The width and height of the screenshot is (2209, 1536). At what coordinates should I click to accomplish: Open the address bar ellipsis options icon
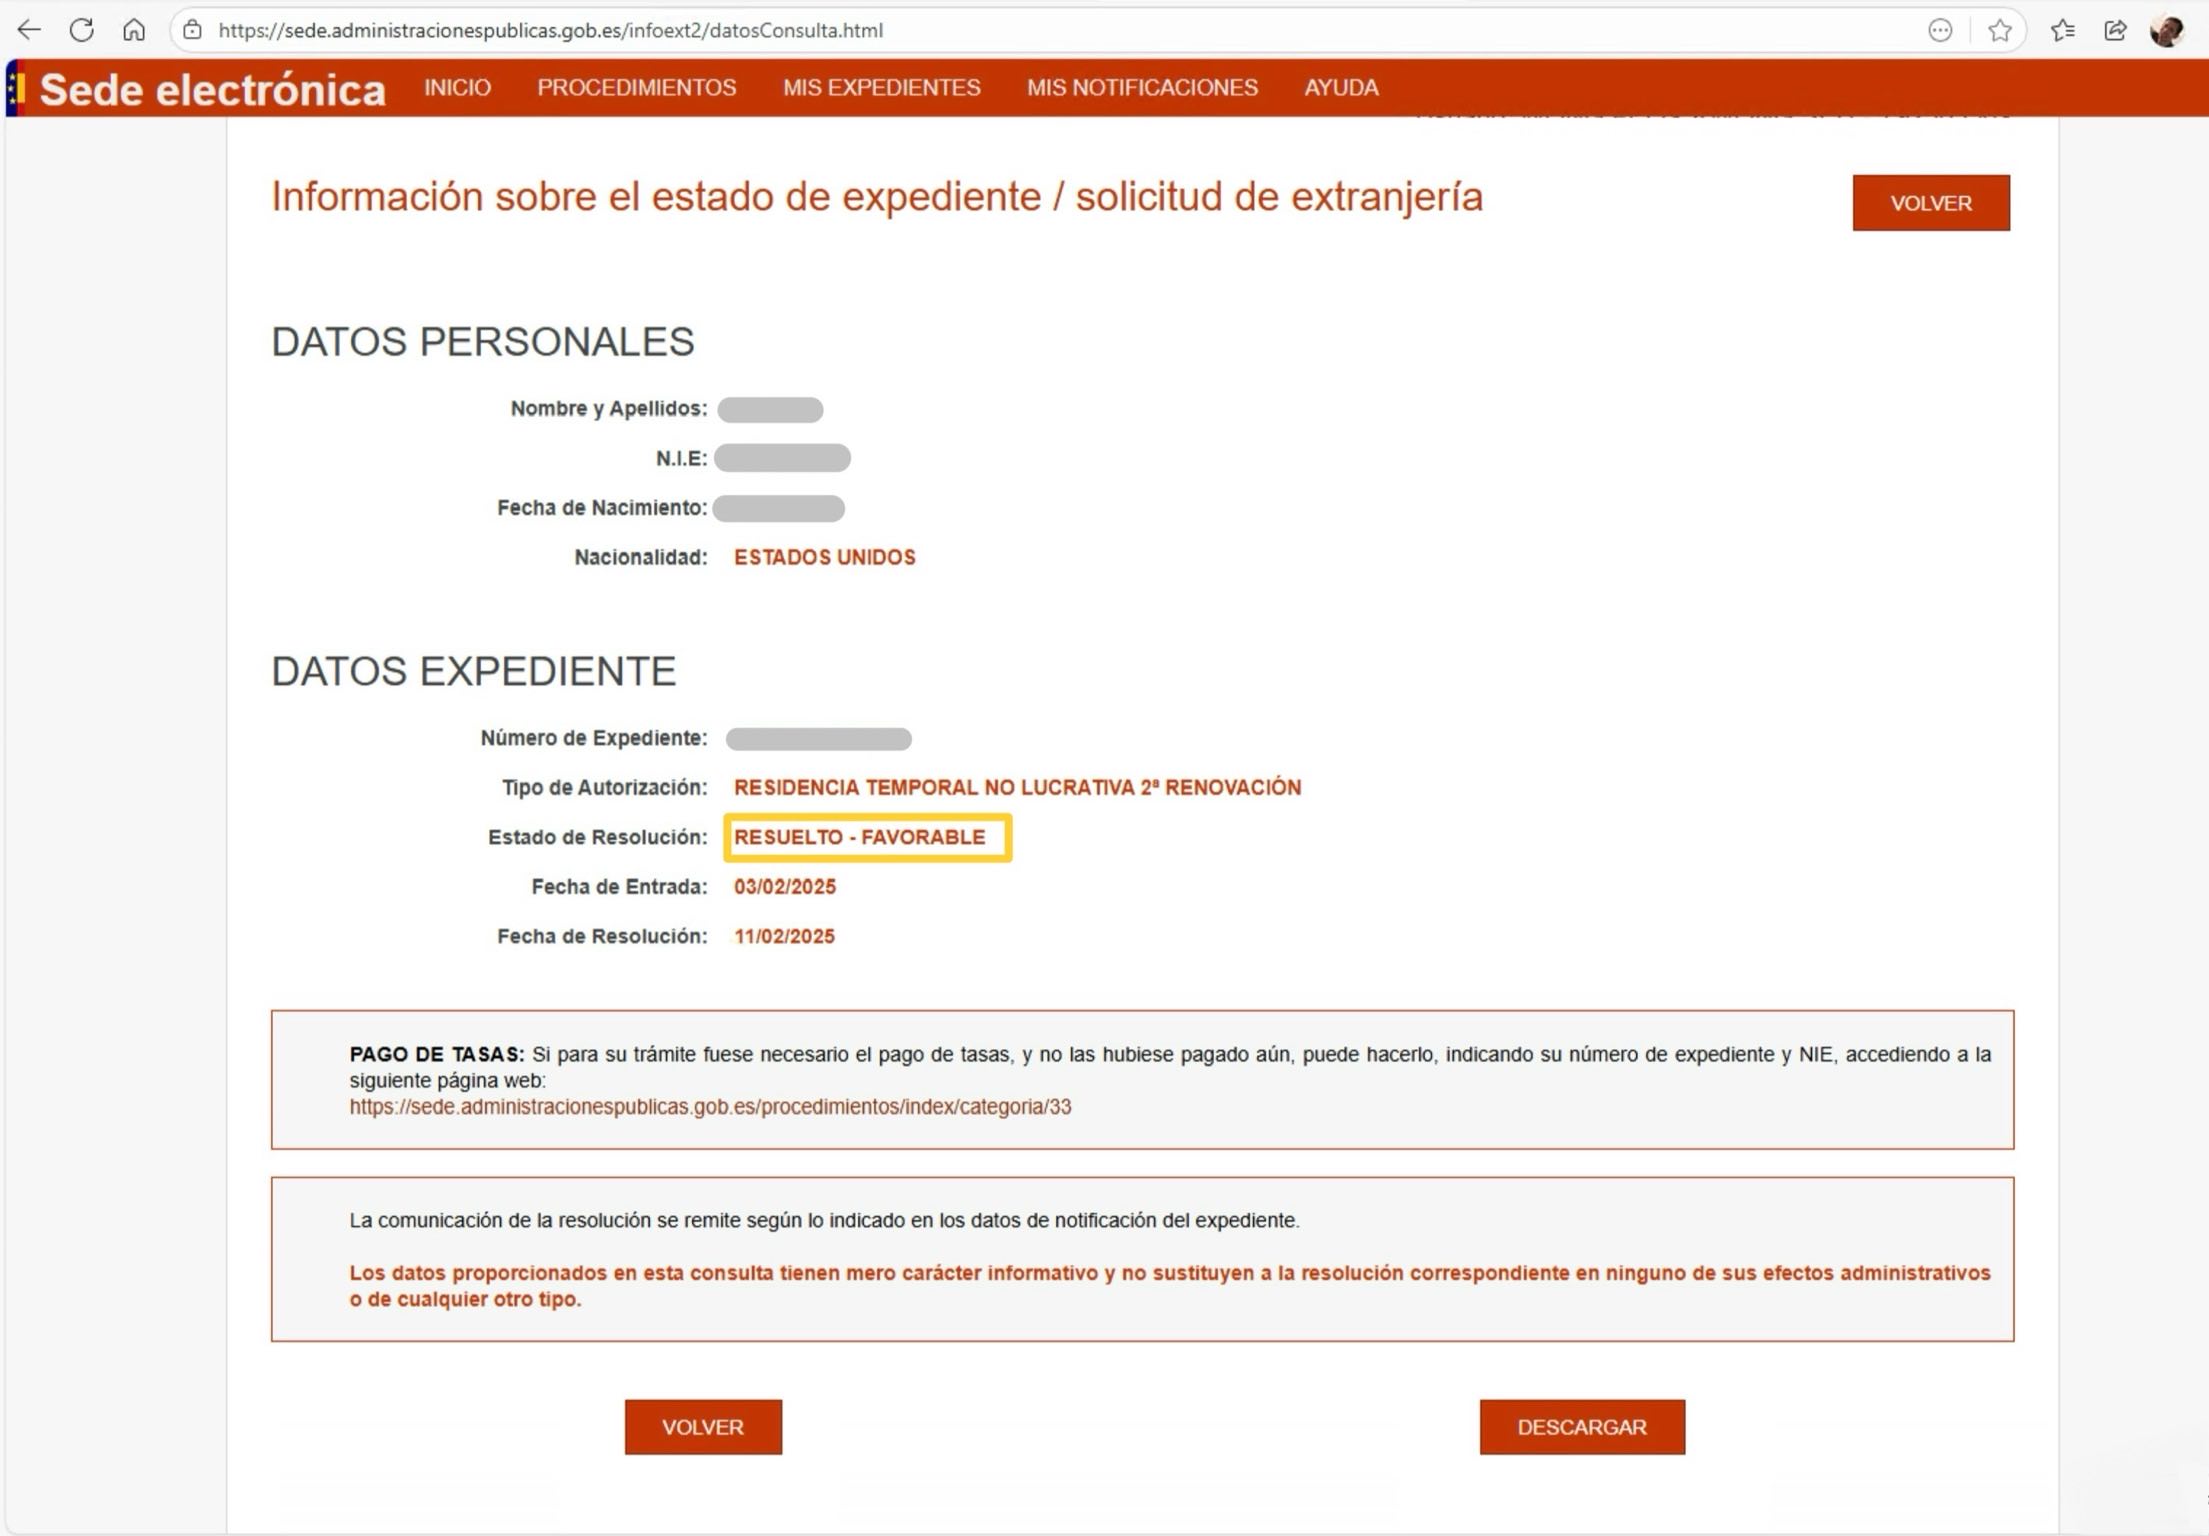1940,30
